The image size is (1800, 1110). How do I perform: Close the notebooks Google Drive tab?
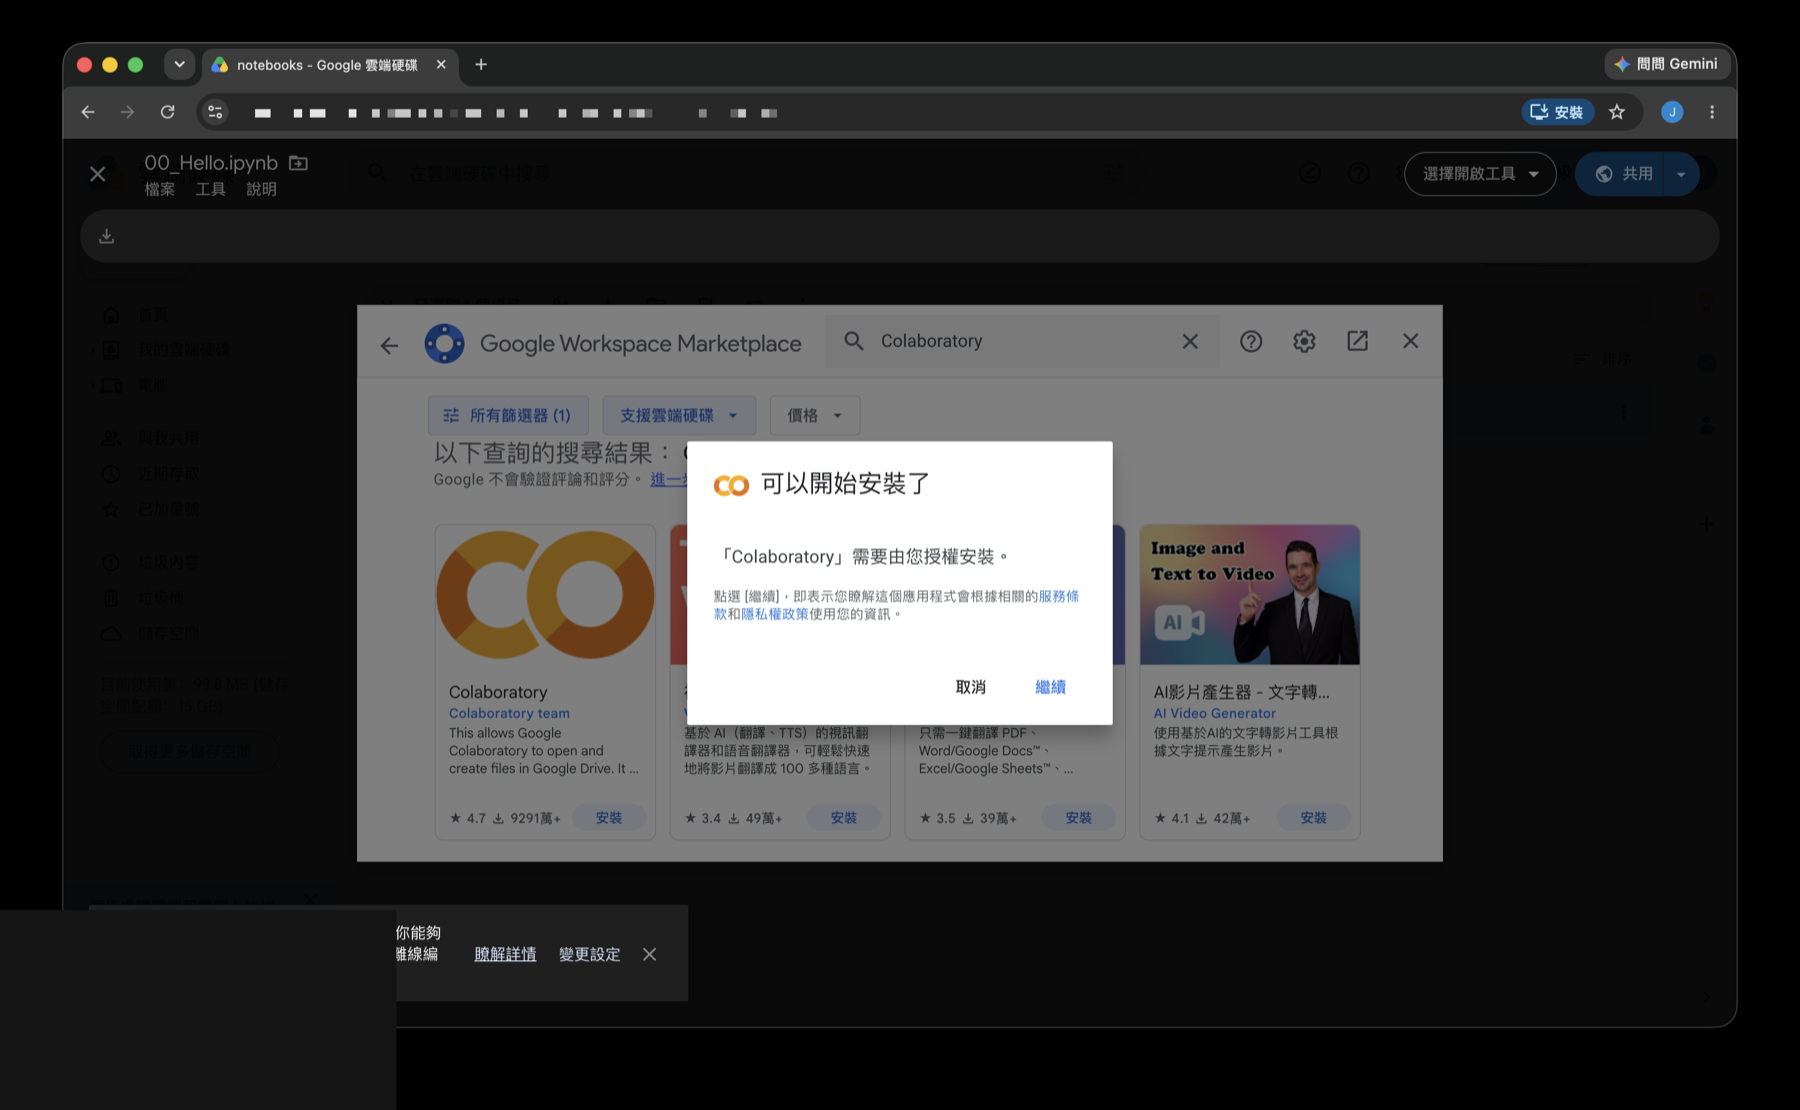click(441, 64)
